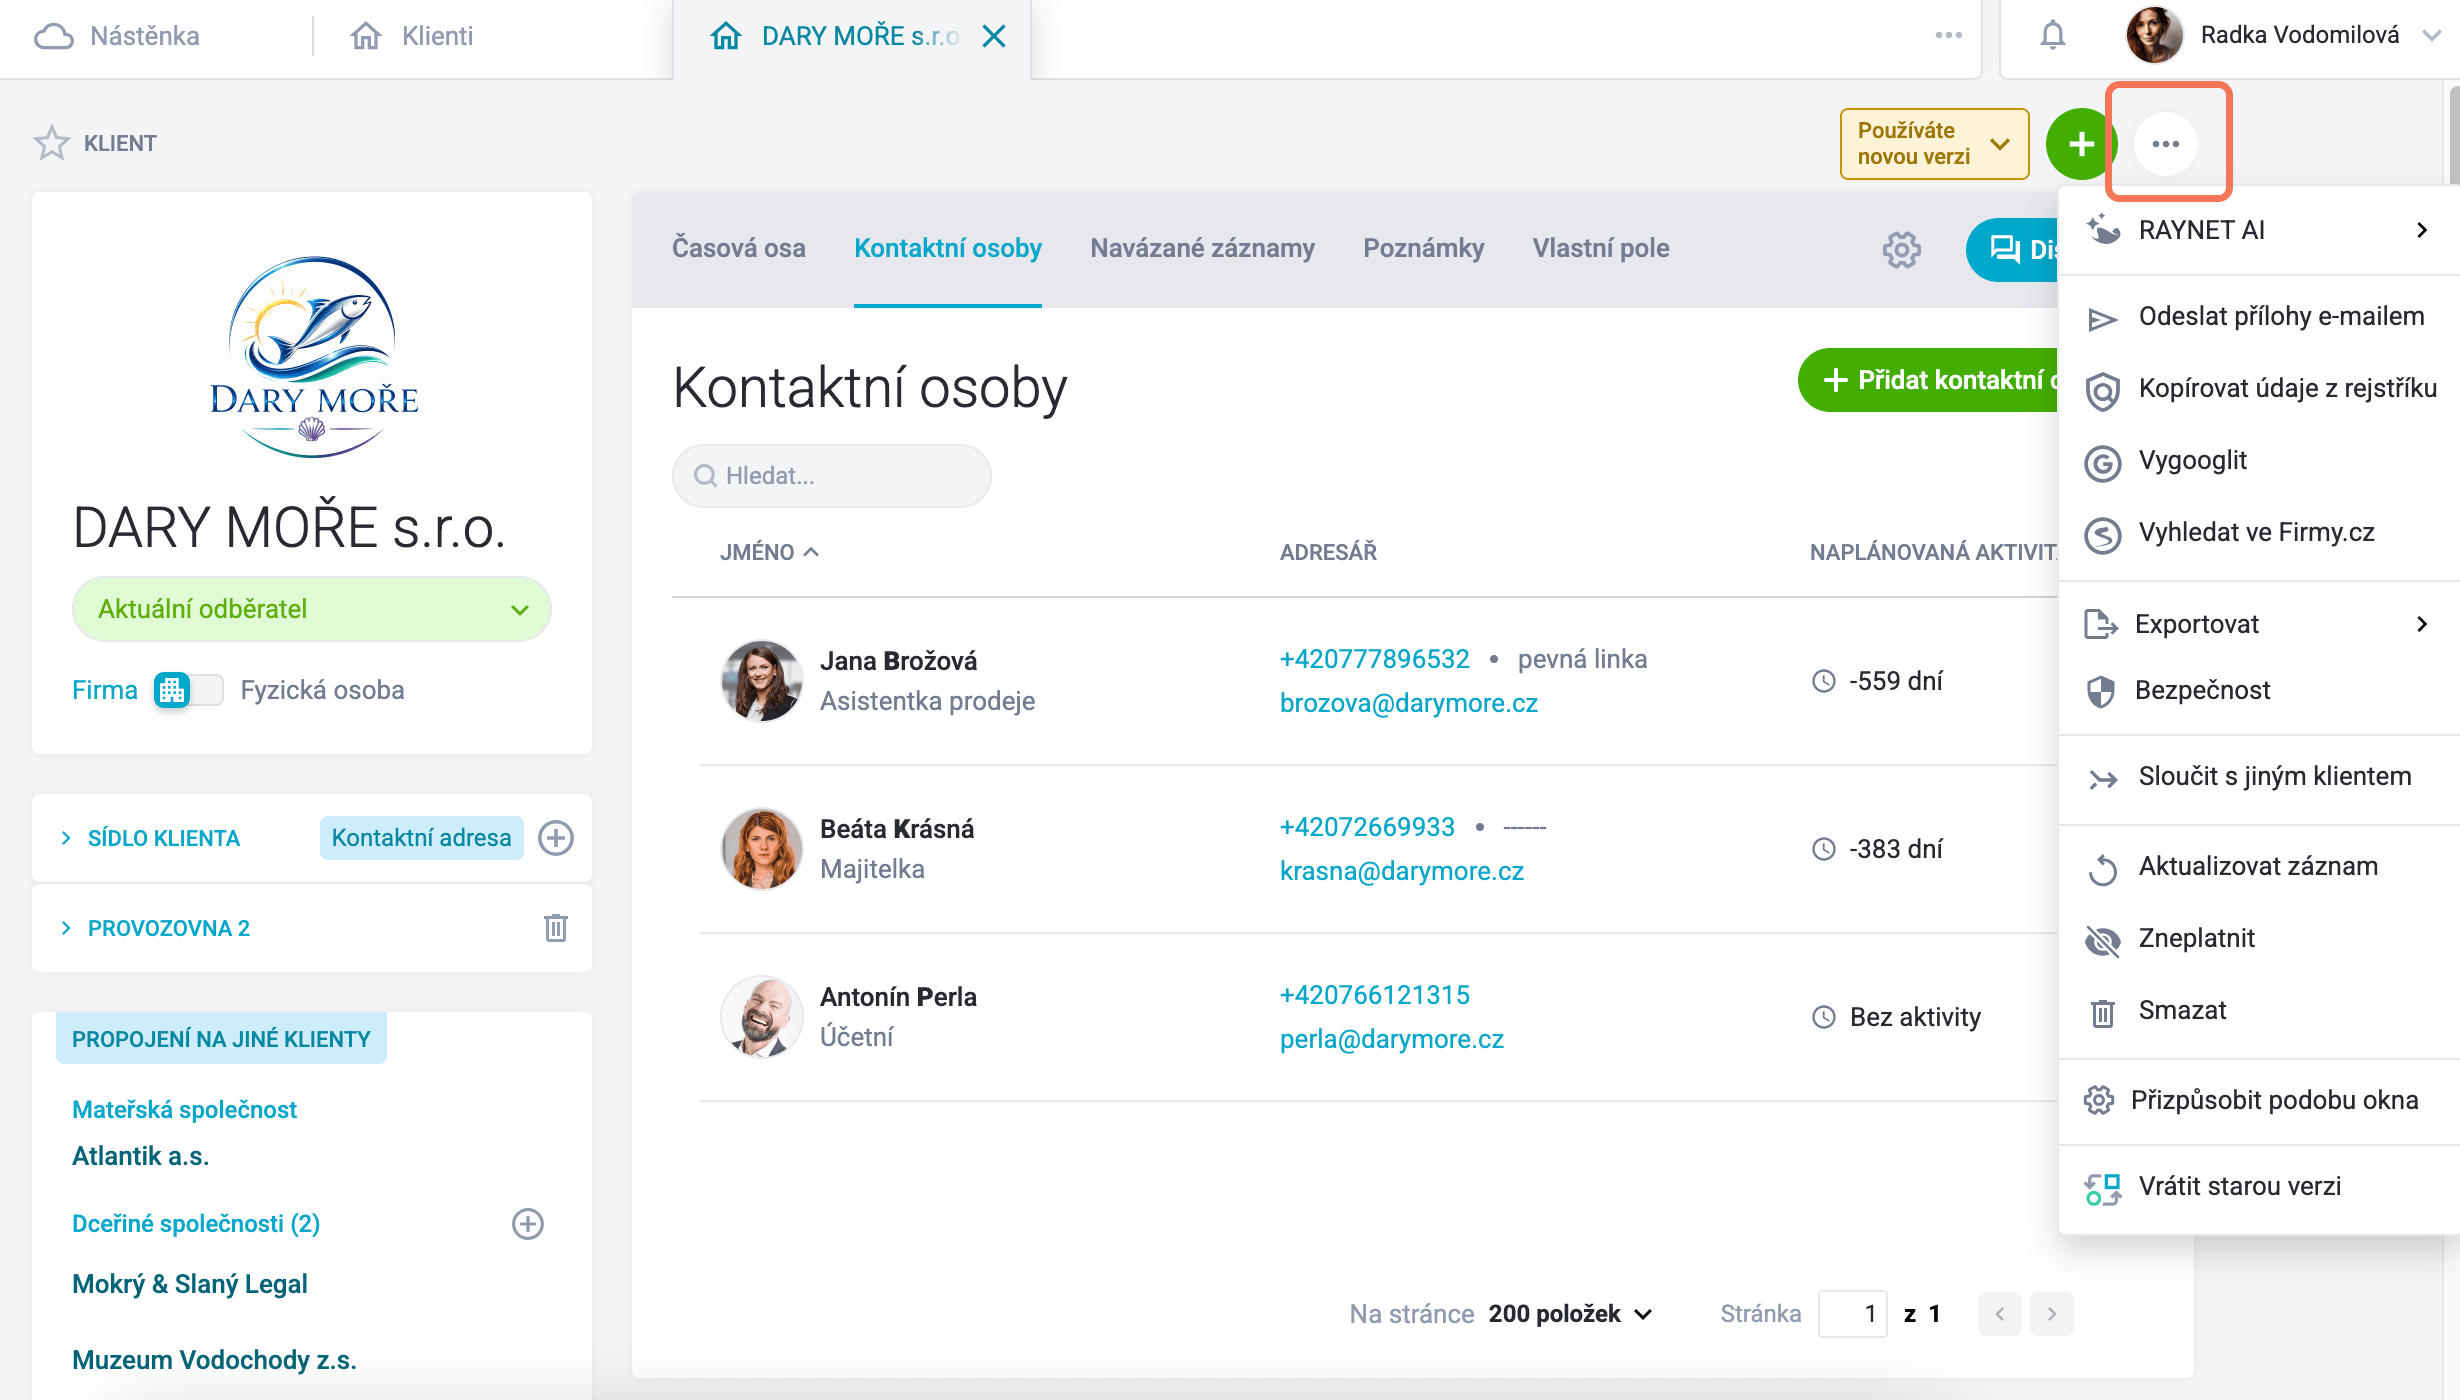This screenshot has height=1400, width=2460.
Task: Open the Vlastní pole tab
Action: click(x=1601, y=248)
